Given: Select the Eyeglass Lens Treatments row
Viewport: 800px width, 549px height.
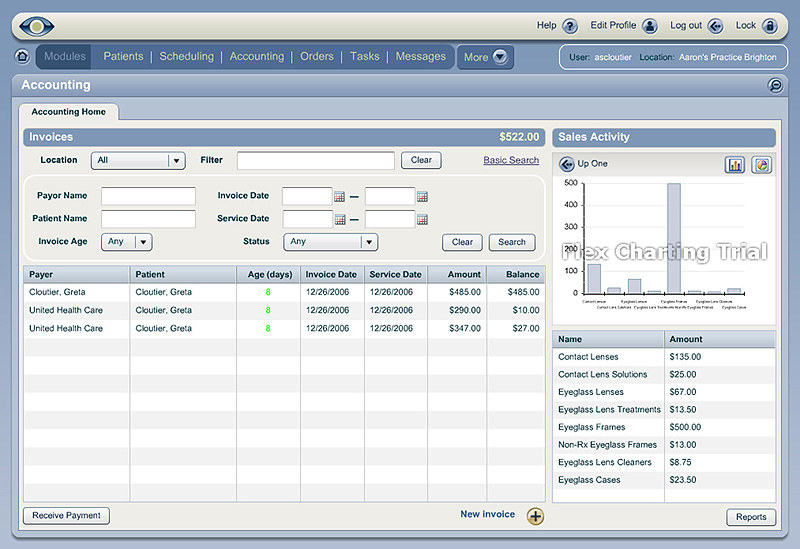Looking at the screenshot, I should point(664,410).
